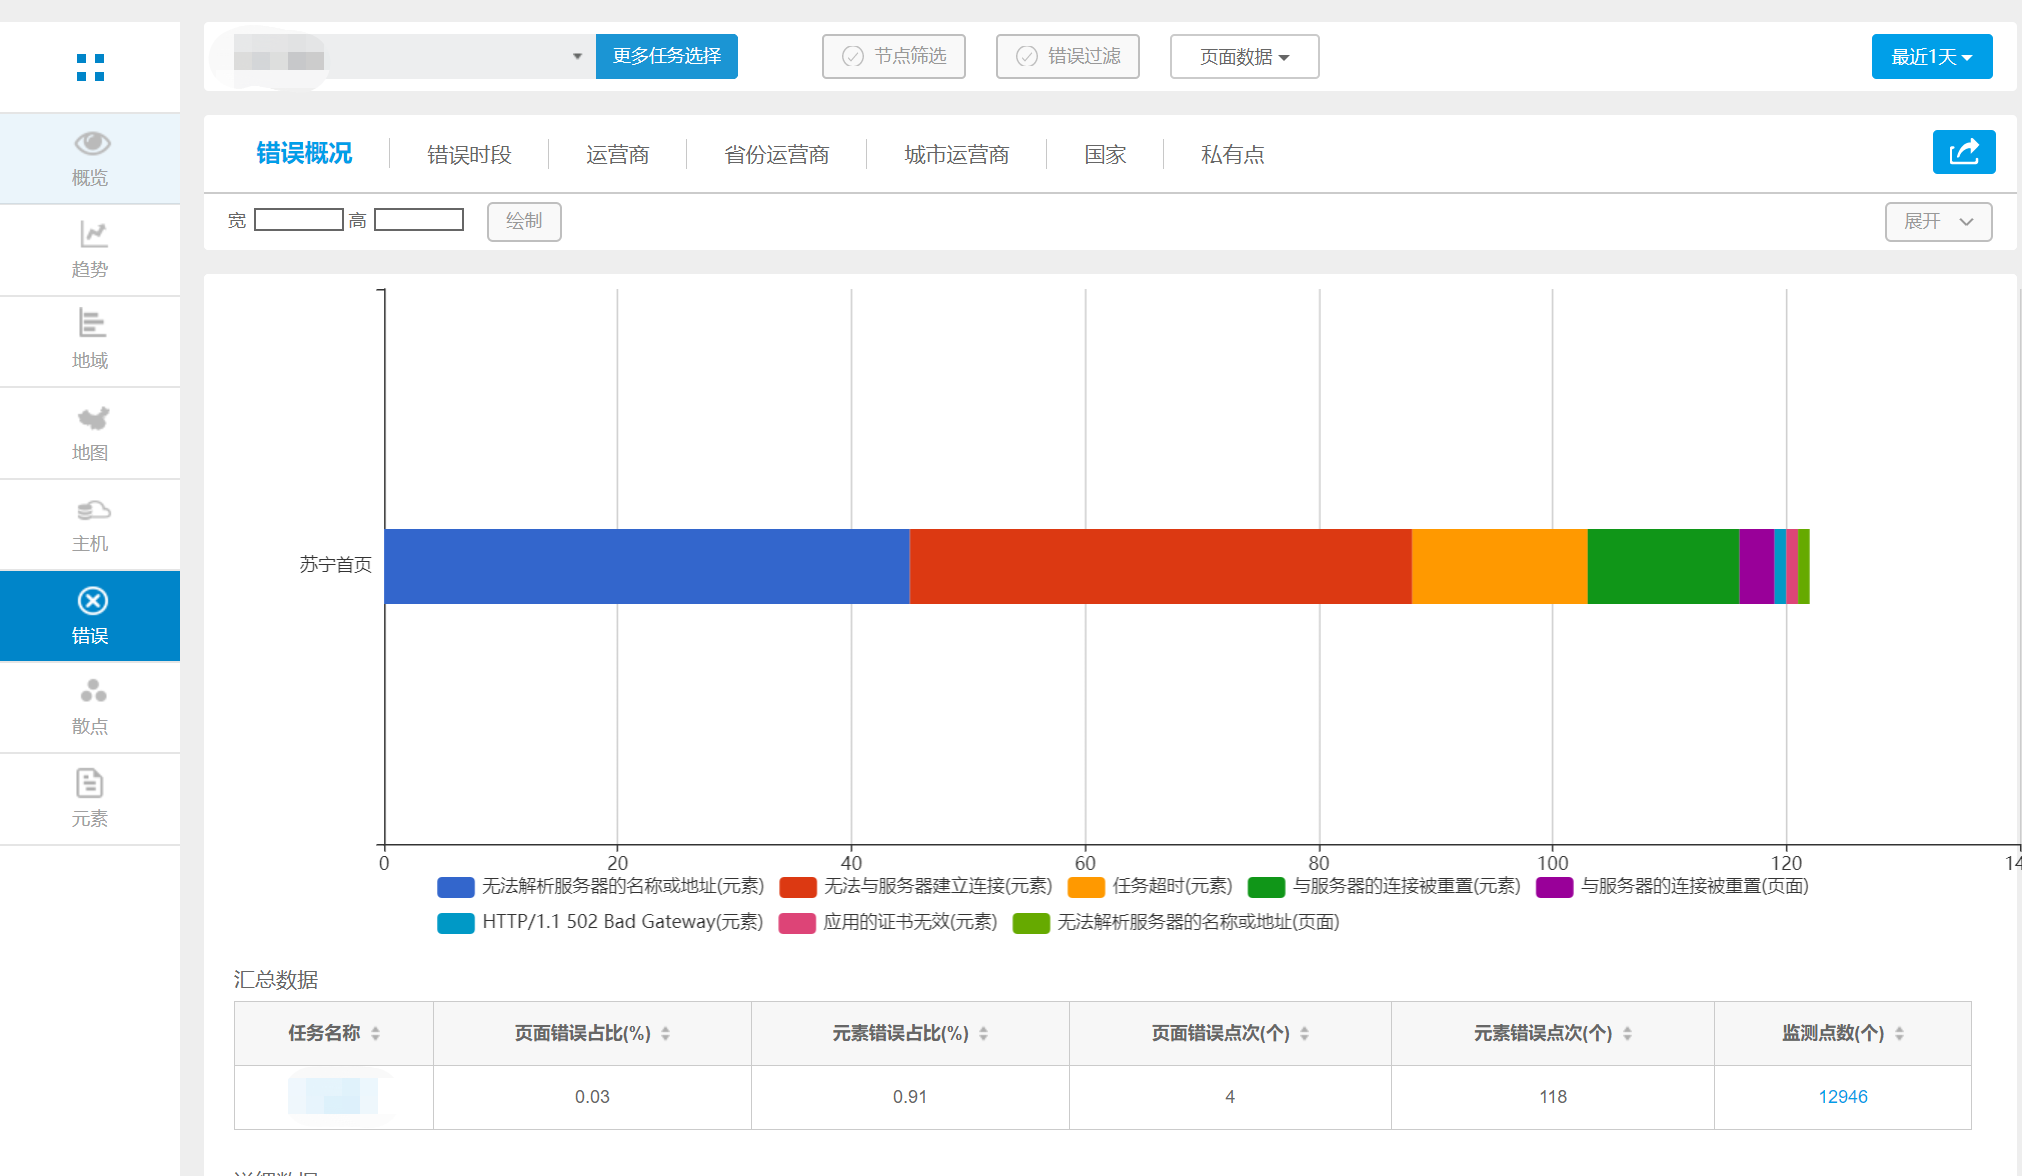Open the 最近1天 time range dropdown

1931,57
